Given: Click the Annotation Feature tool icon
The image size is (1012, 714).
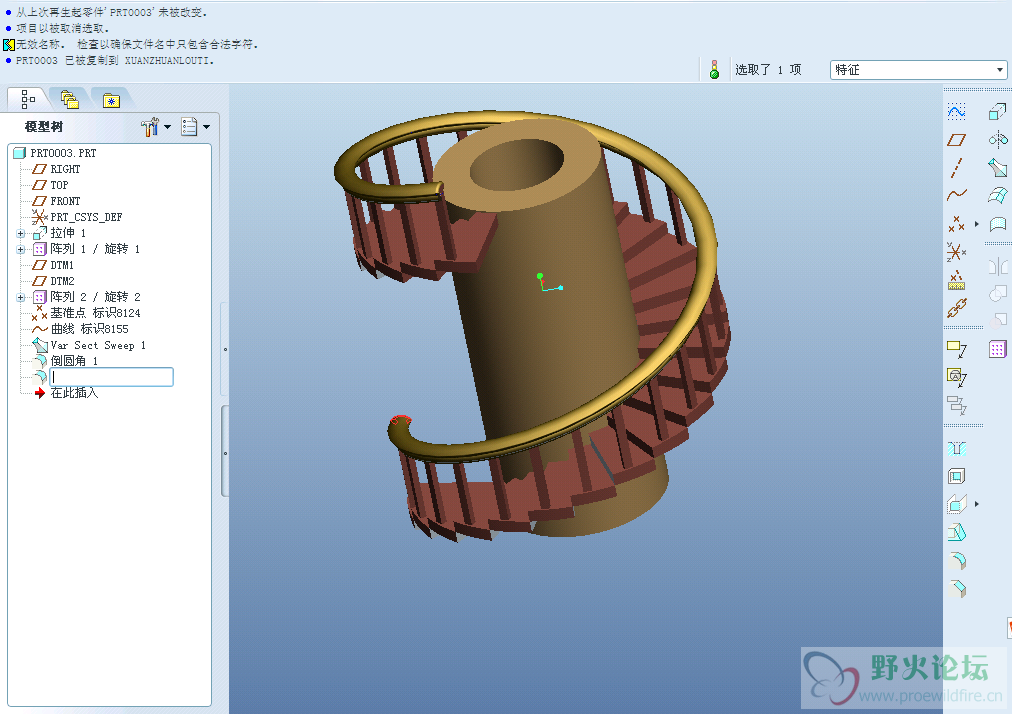Looking at the screenshot, I should pos(956,349).
